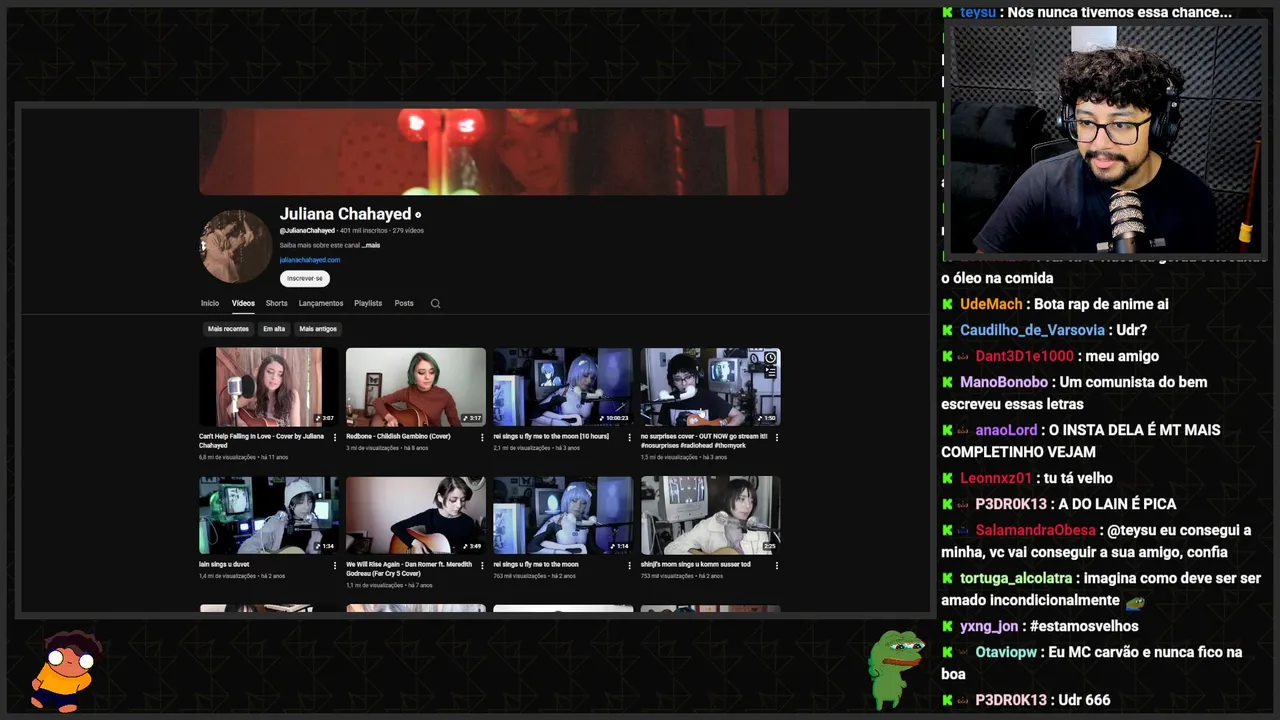The height and width of the screenshot is (720, 1280).
Task: Click '401 mil inscritos' subscriber count
Action: point(363,231)
